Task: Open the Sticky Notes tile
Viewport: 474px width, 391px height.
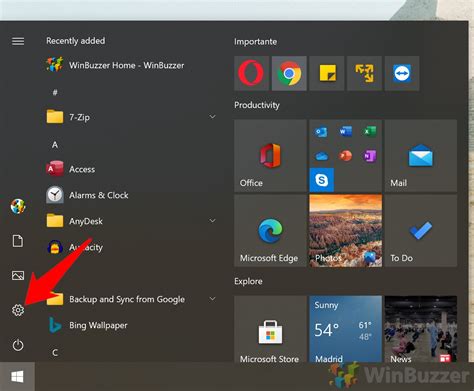Action: [x=327, y=73]
